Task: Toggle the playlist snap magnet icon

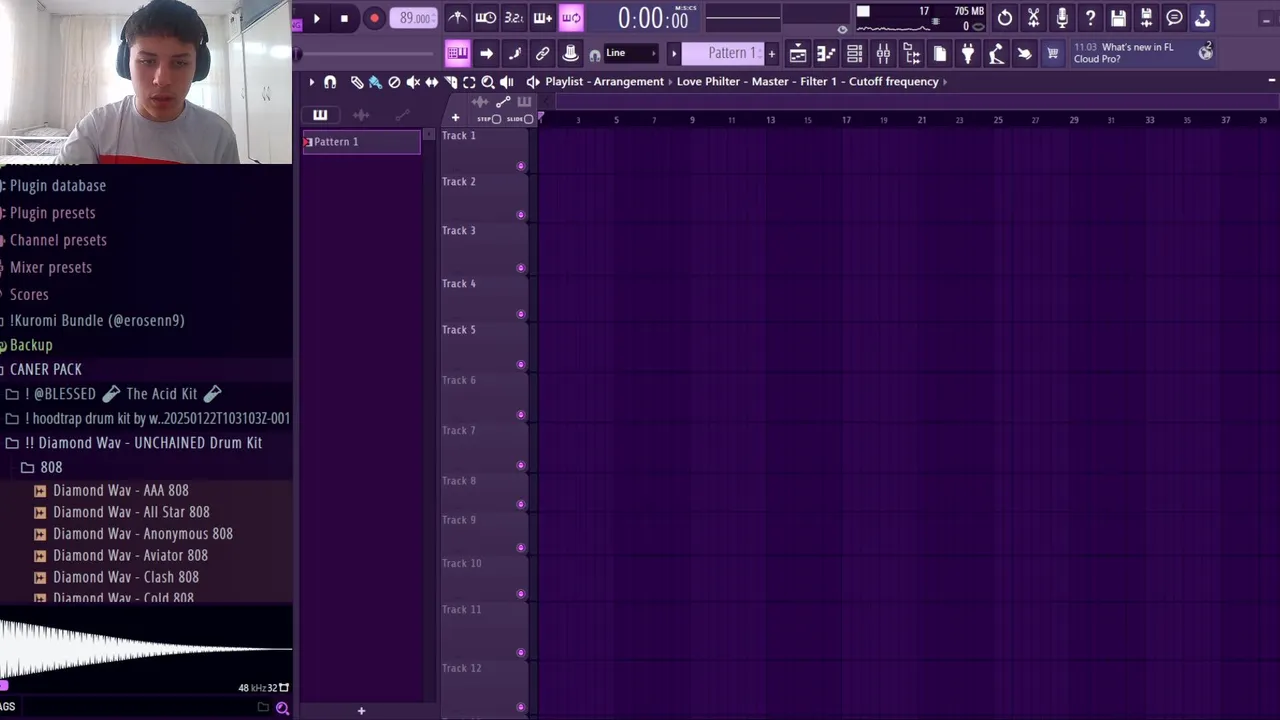Action: coord(330,82)
